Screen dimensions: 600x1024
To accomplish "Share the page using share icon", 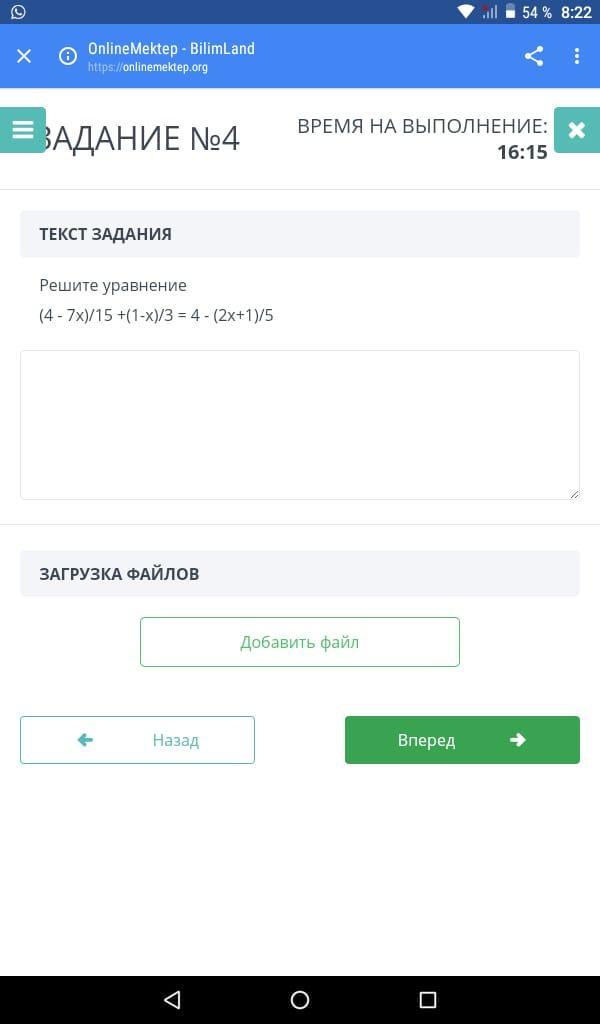I will click(x=534, y=56).
